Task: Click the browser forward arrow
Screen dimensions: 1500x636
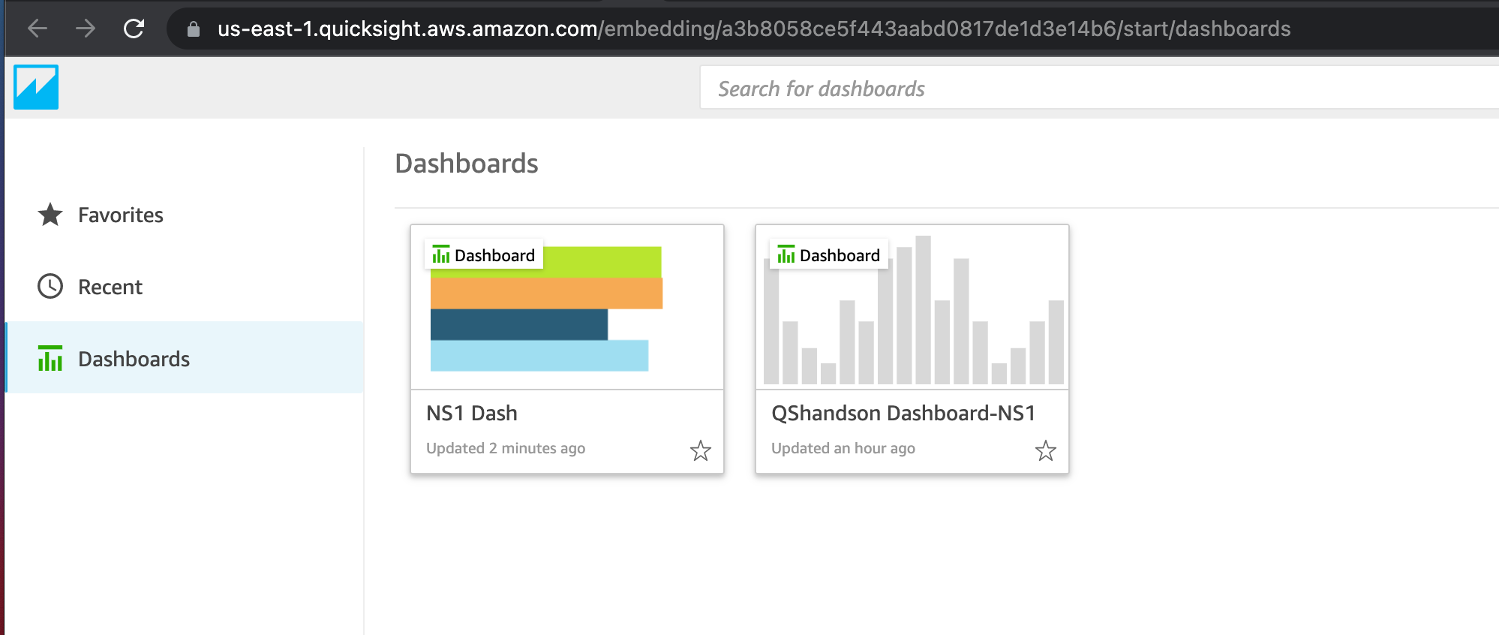Action: (x=86, y=29)
